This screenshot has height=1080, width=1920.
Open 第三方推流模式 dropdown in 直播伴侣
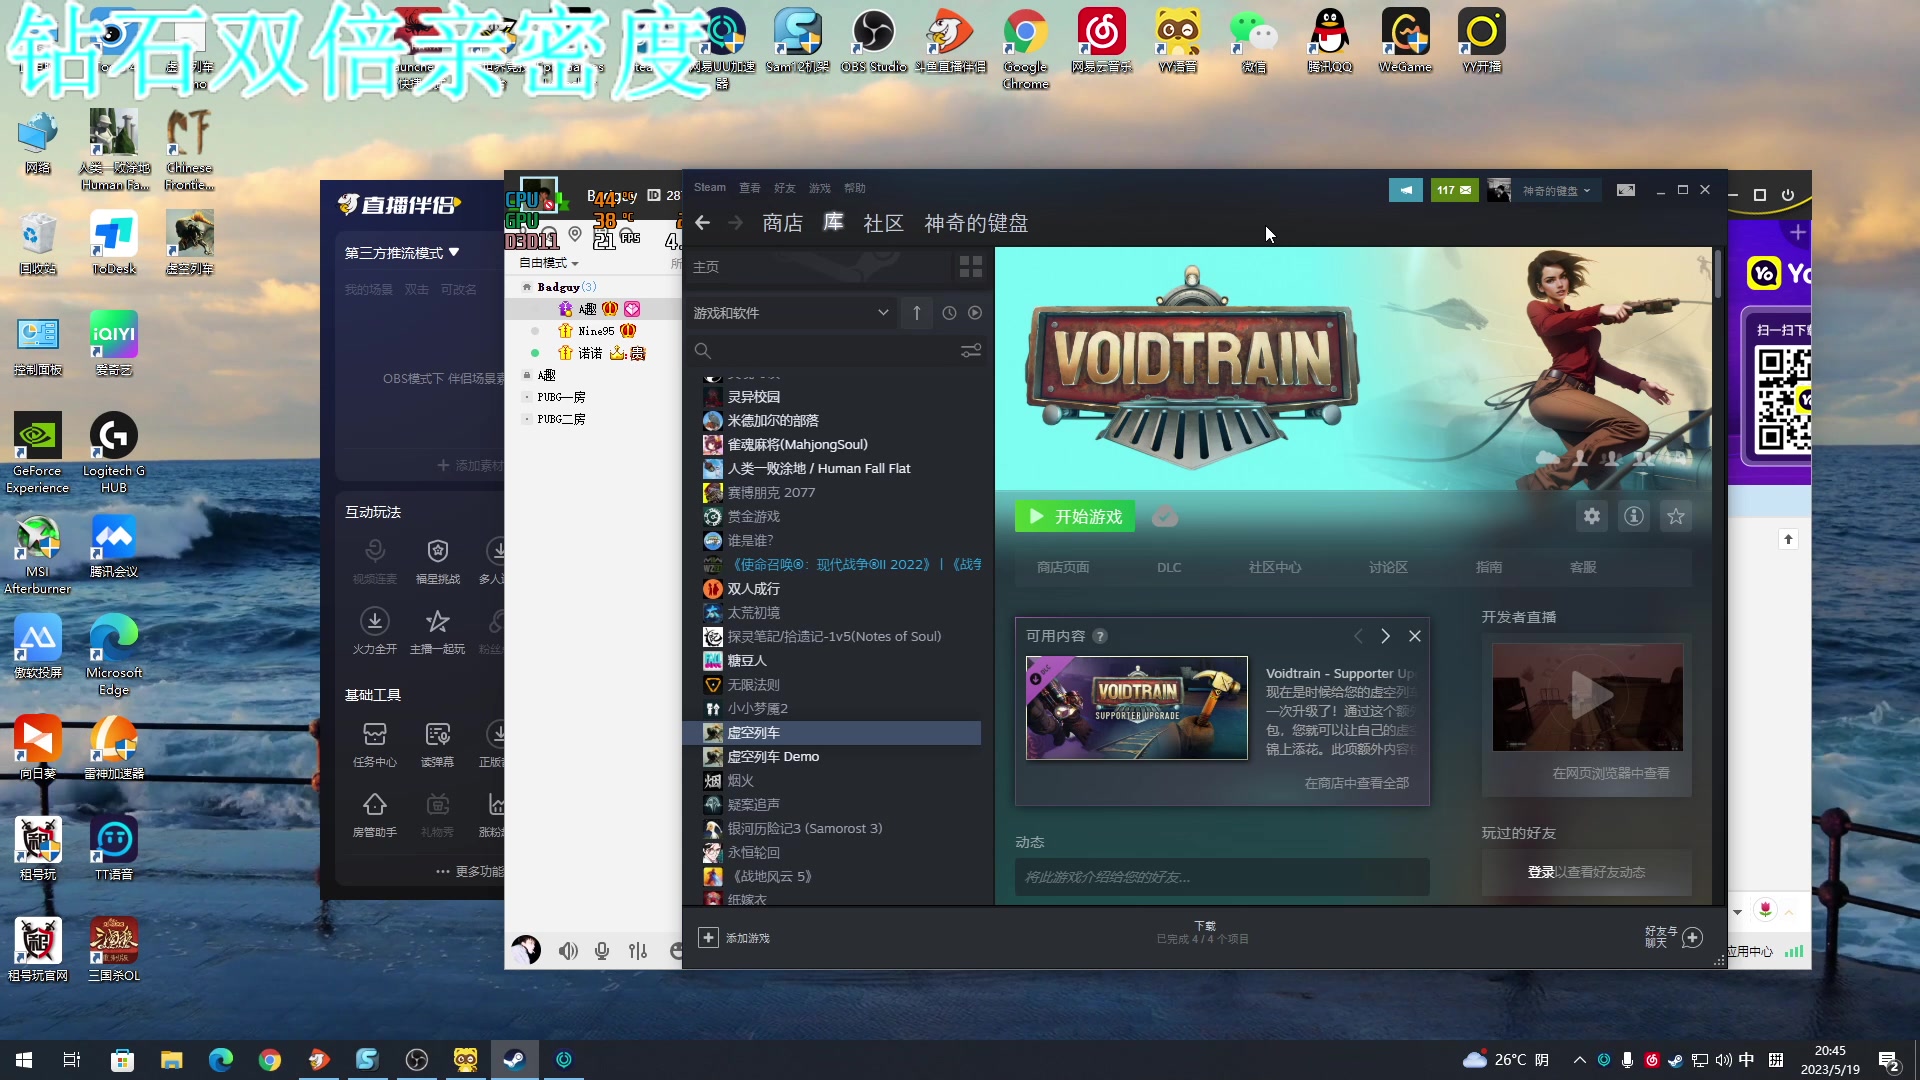(402, 253)
